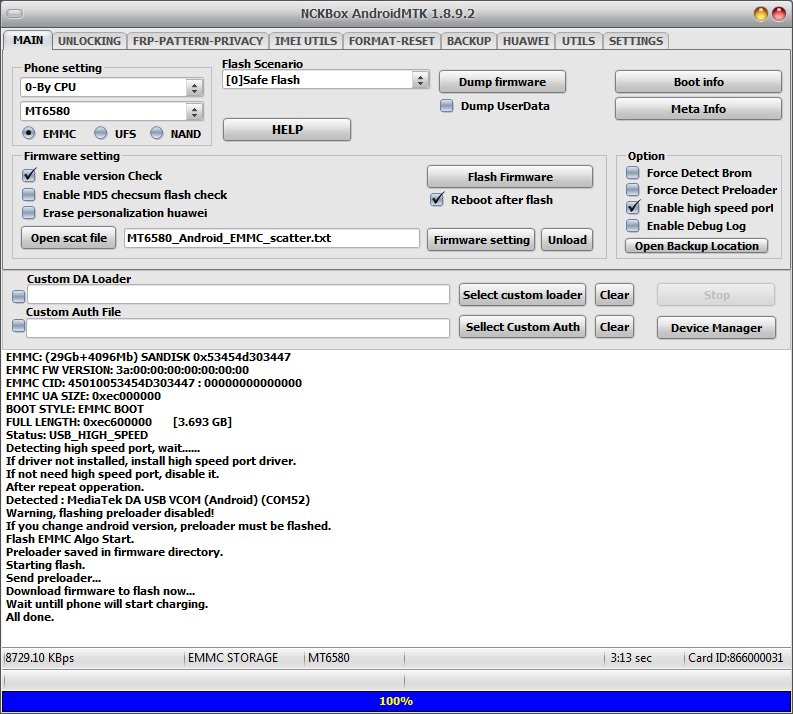793x714 pixels.
Task: Open the HUAWEI tab
Action: [525, 41]
